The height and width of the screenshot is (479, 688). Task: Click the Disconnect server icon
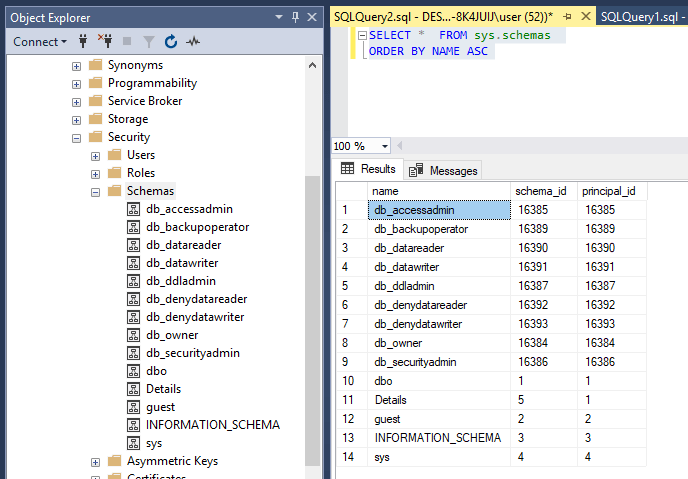[x=105, y=42]
